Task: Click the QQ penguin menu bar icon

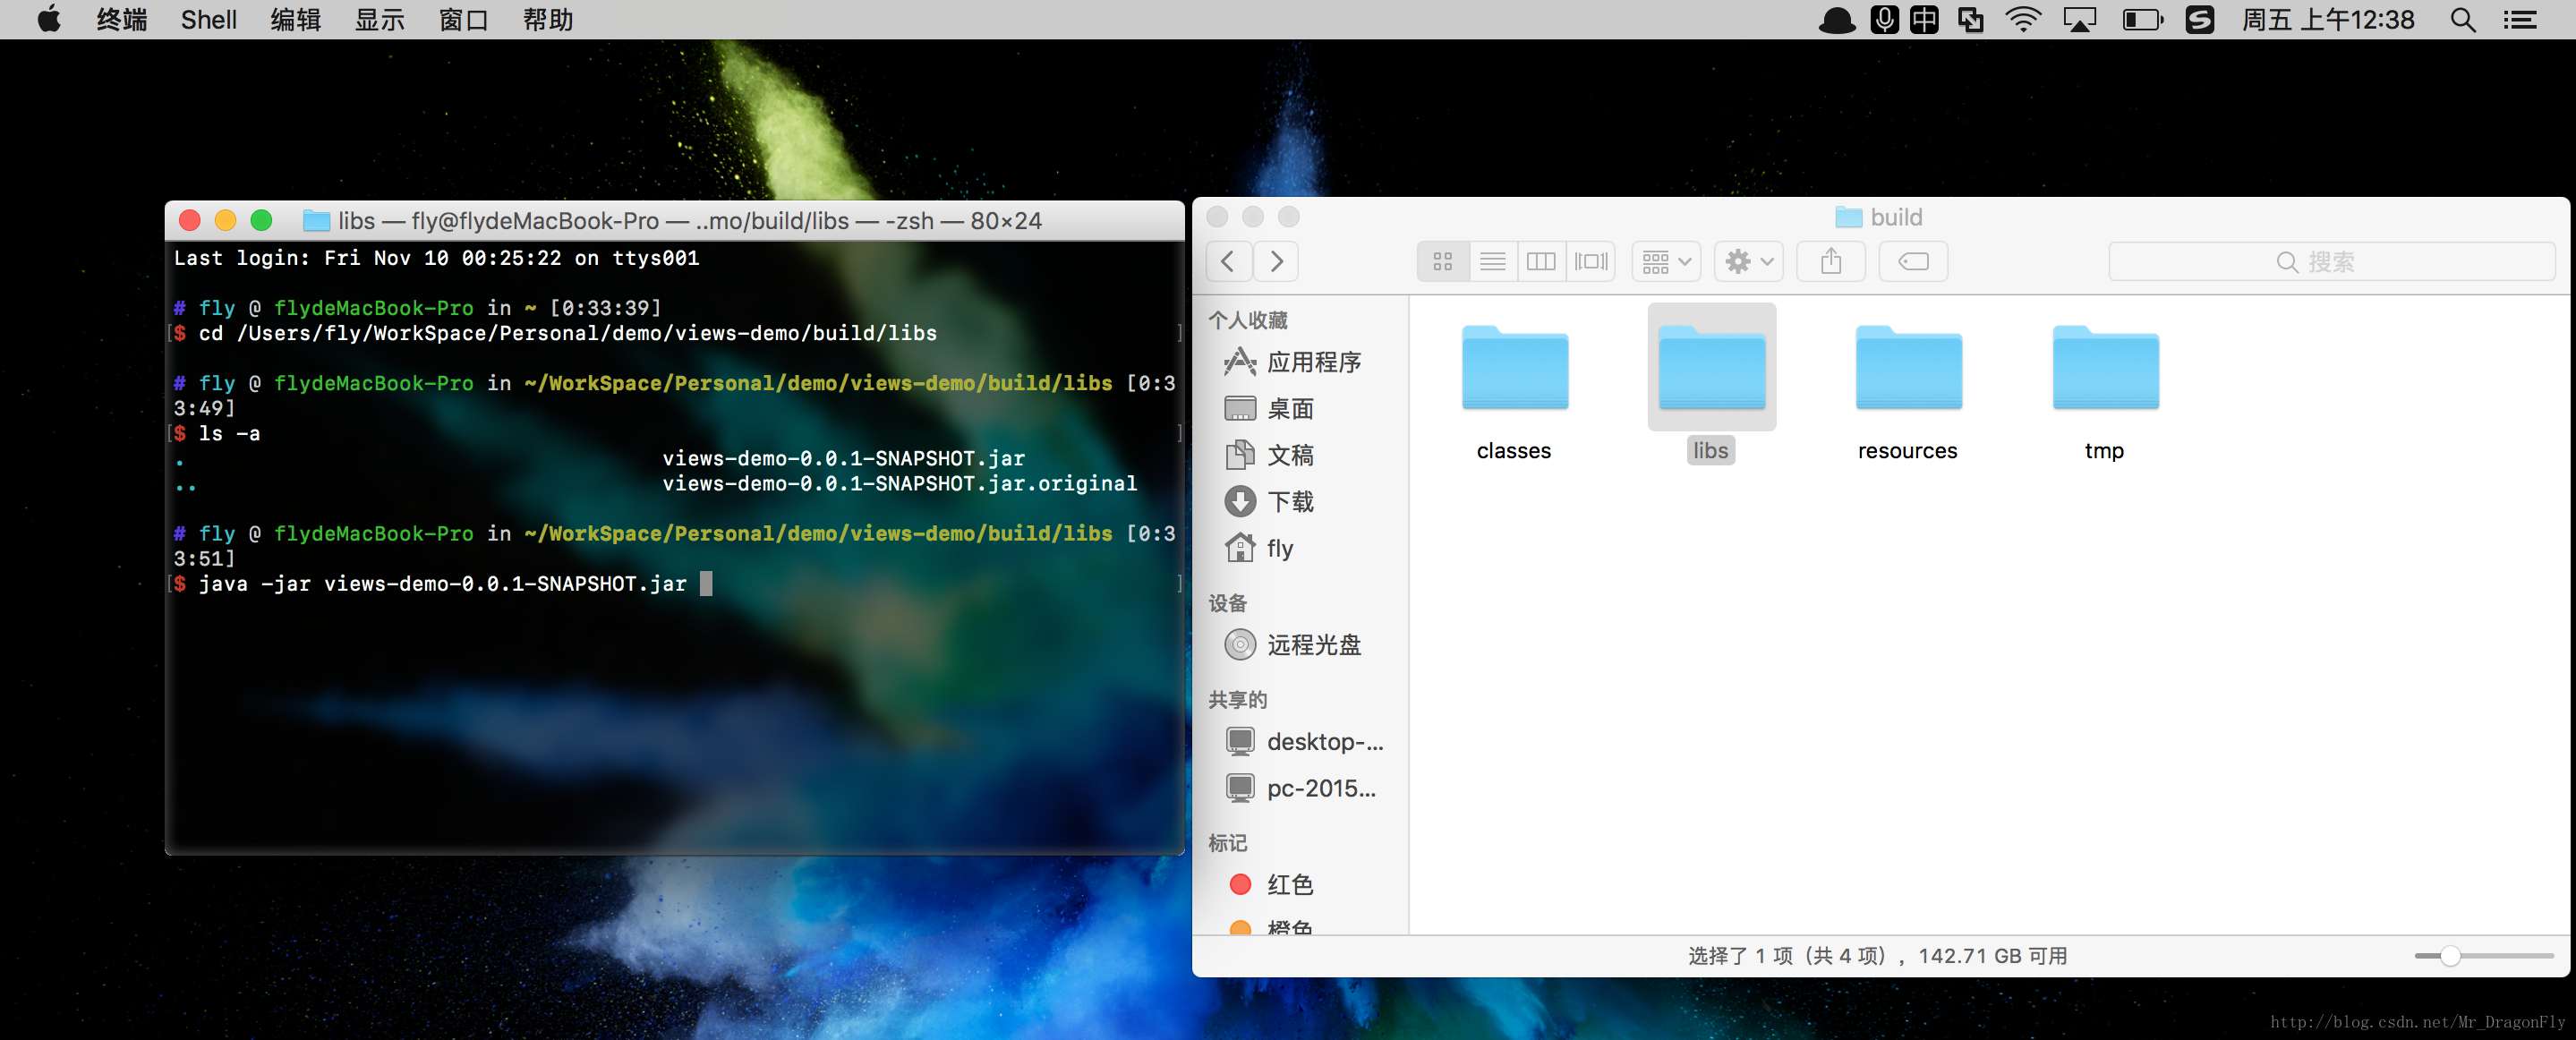Action: pos(1836,20)
